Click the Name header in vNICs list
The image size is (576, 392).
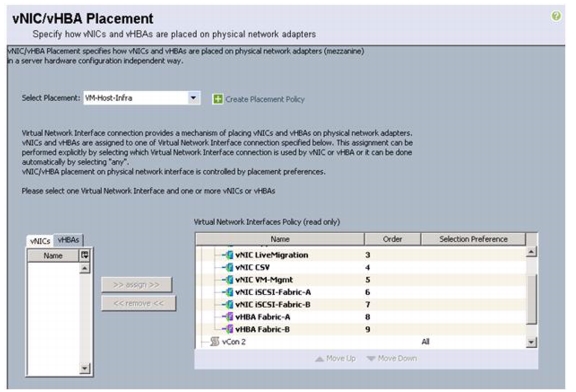coord(53,256)
